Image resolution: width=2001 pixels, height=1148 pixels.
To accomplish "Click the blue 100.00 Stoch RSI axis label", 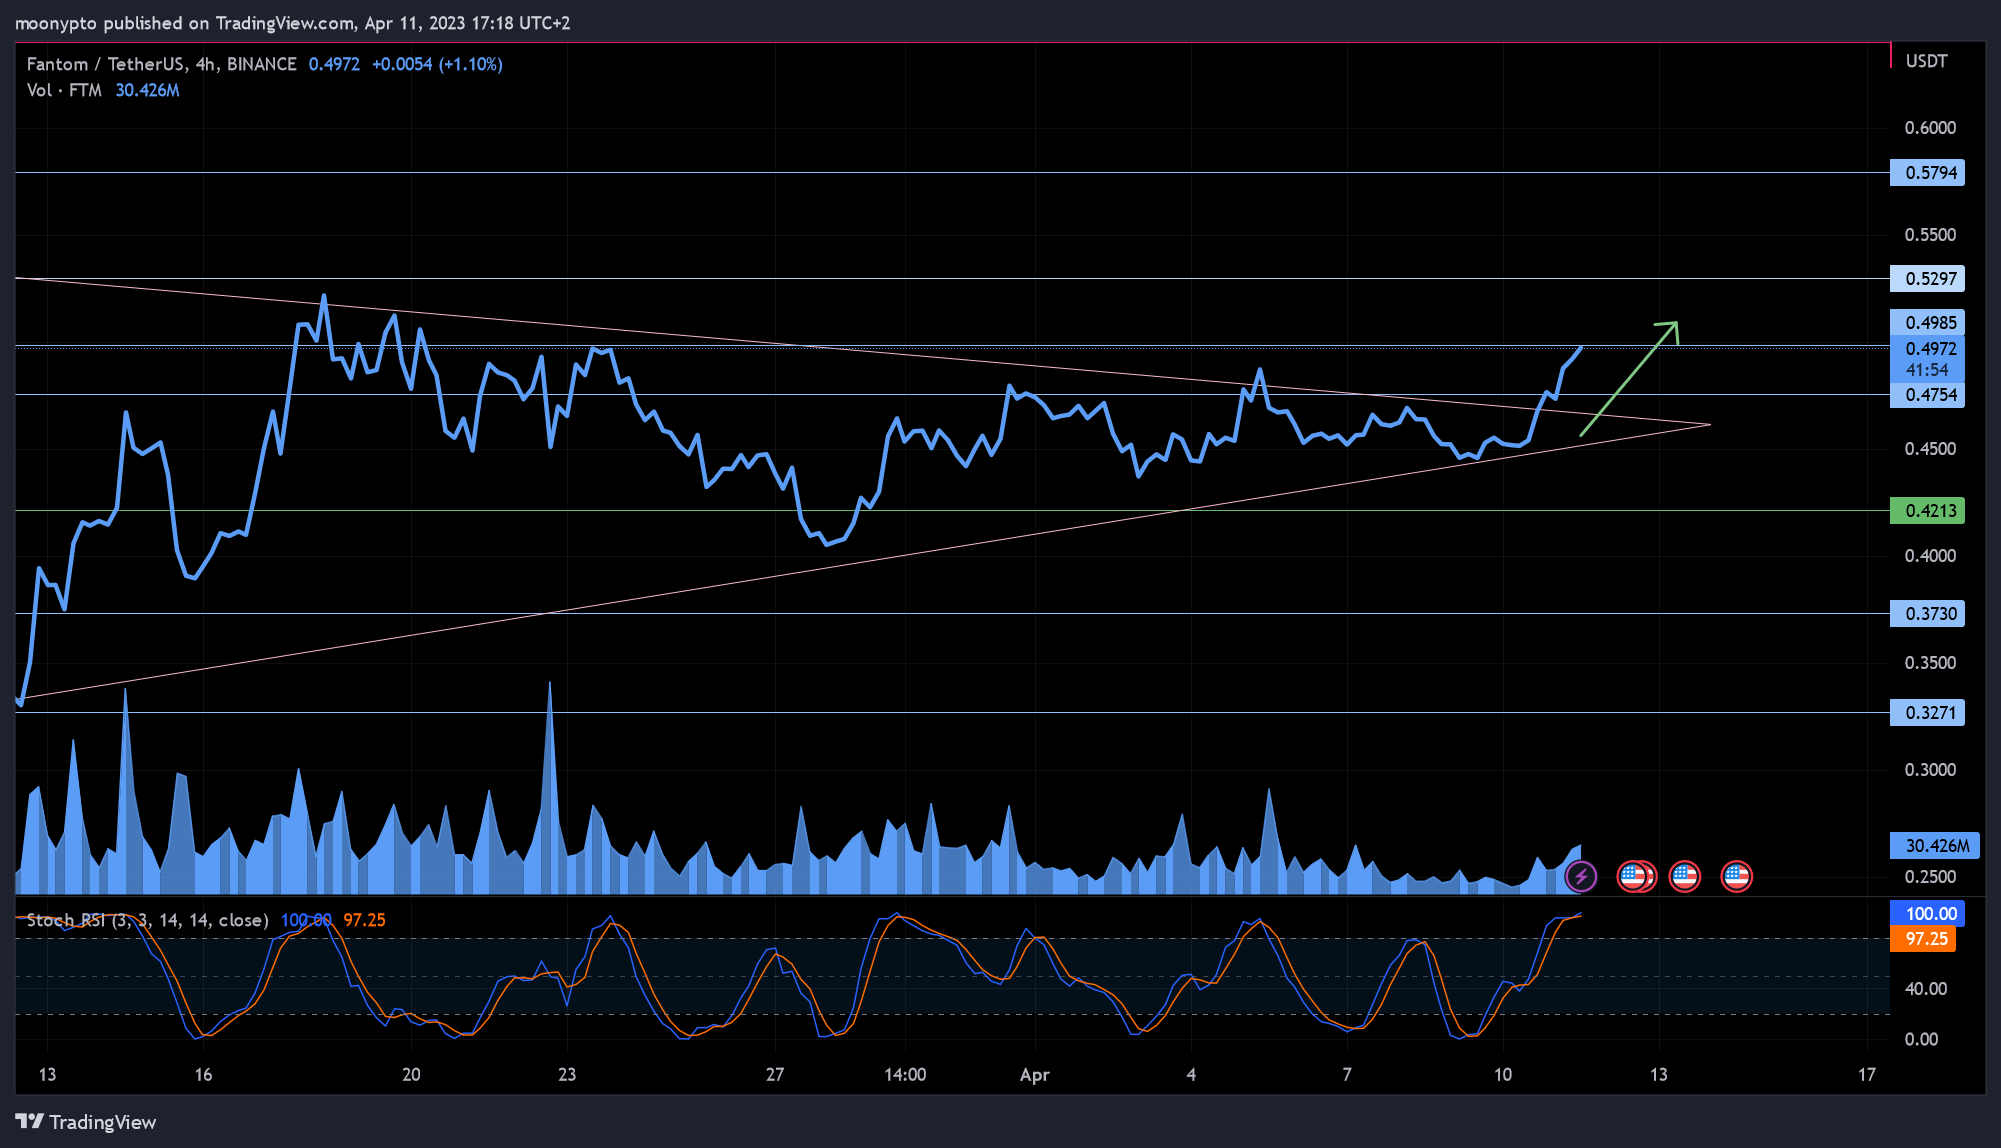I will click(x=1927, y=914).
